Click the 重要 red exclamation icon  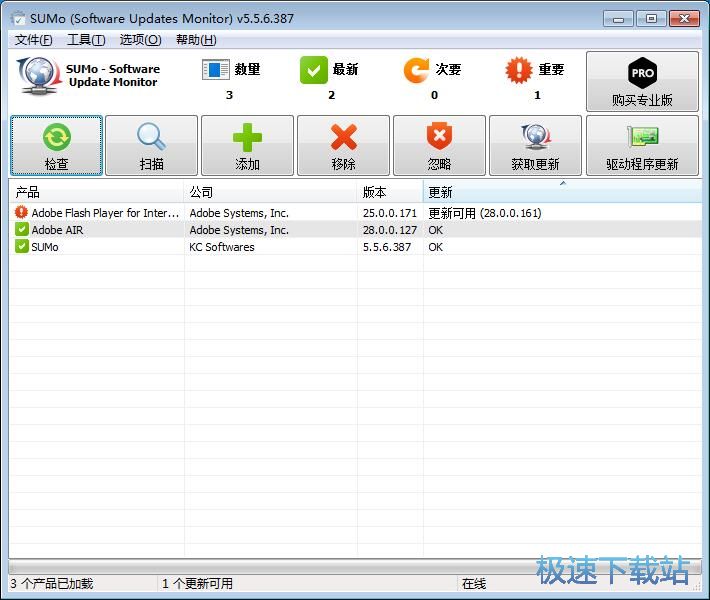tap(519, 70)
